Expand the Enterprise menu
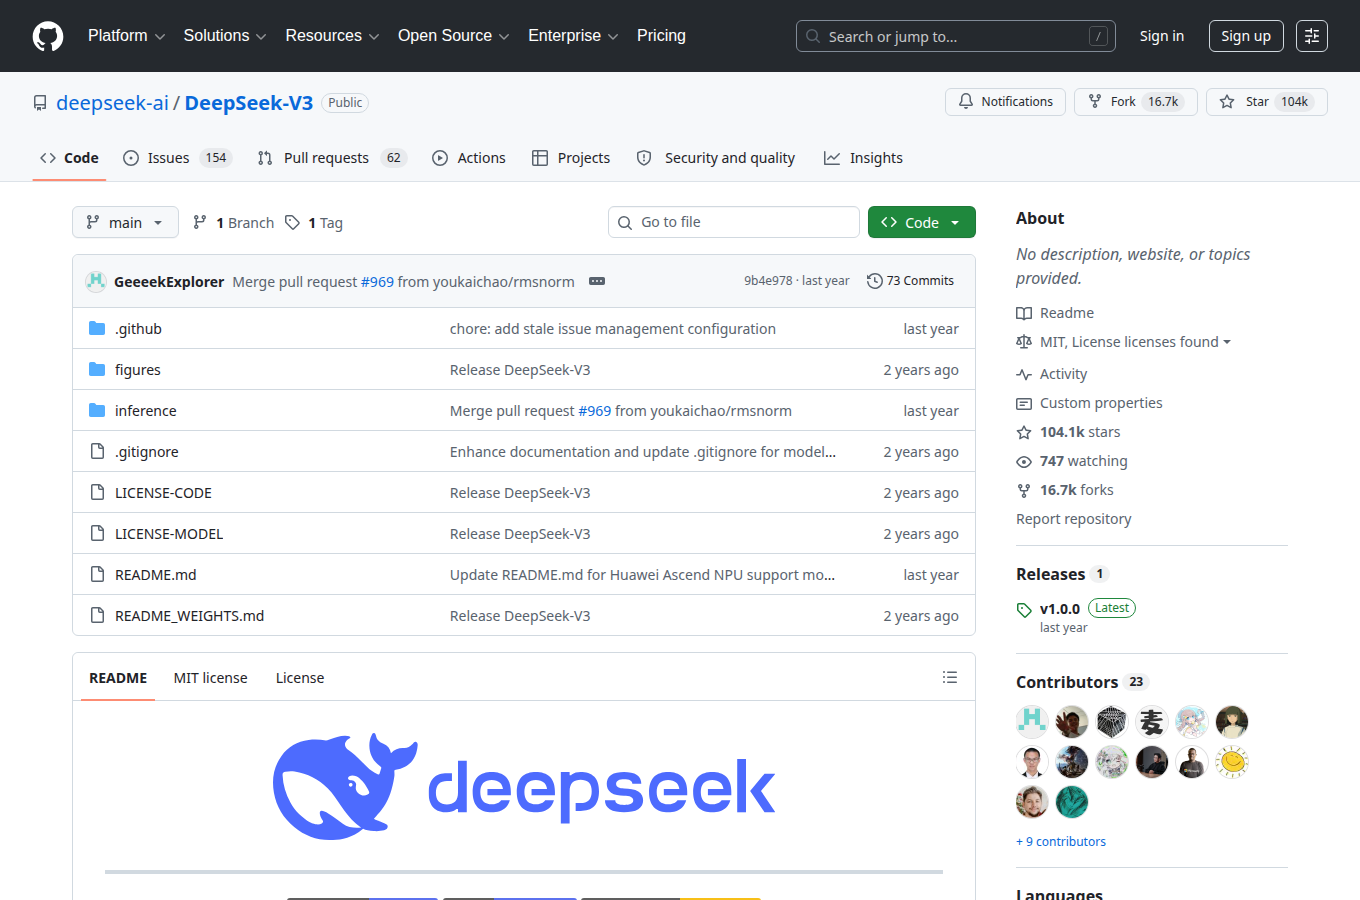The height and width of the screenshot is (900, 1360). click(x=573, y=36)
